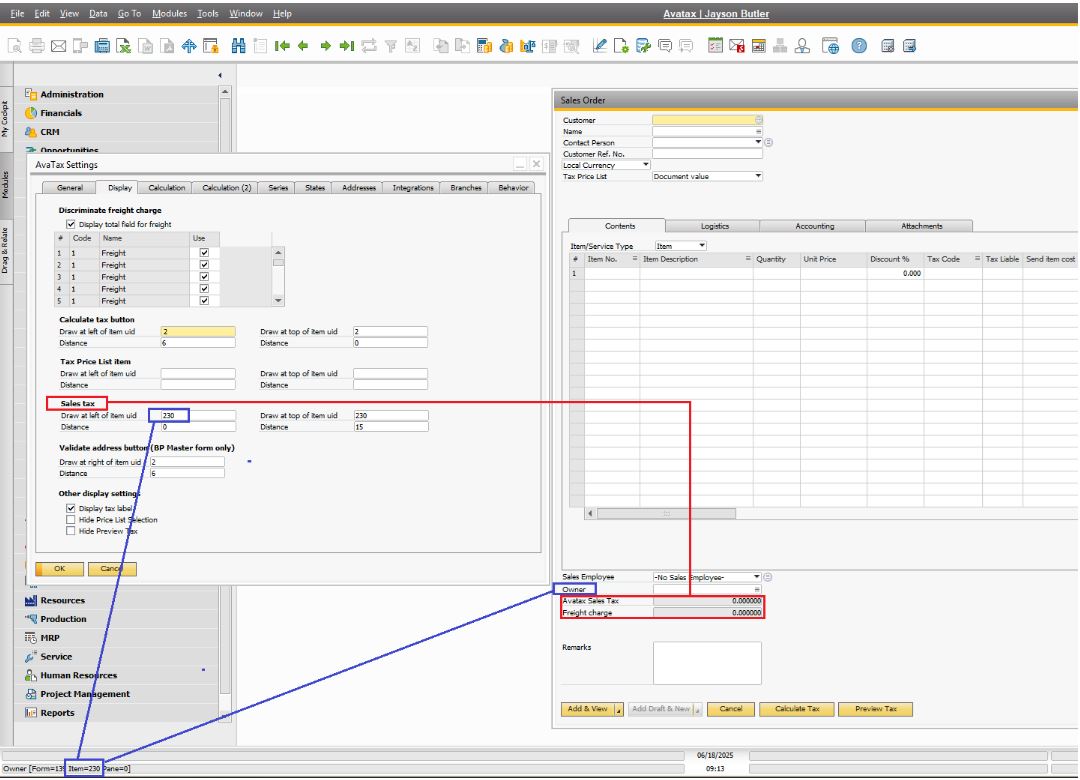1080x780 pixels.
Task: Switch to the Integrations tab
Action: [x=413, y=187]
